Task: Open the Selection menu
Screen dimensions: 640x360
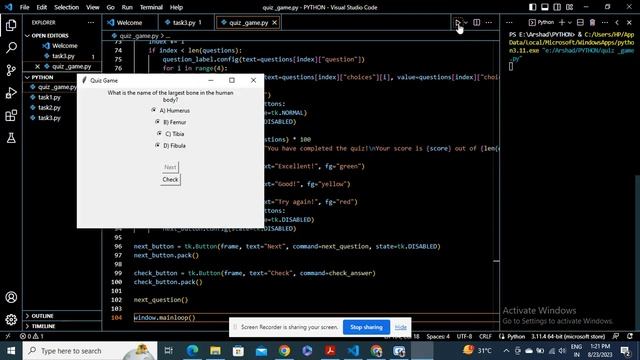Action: 67,7
